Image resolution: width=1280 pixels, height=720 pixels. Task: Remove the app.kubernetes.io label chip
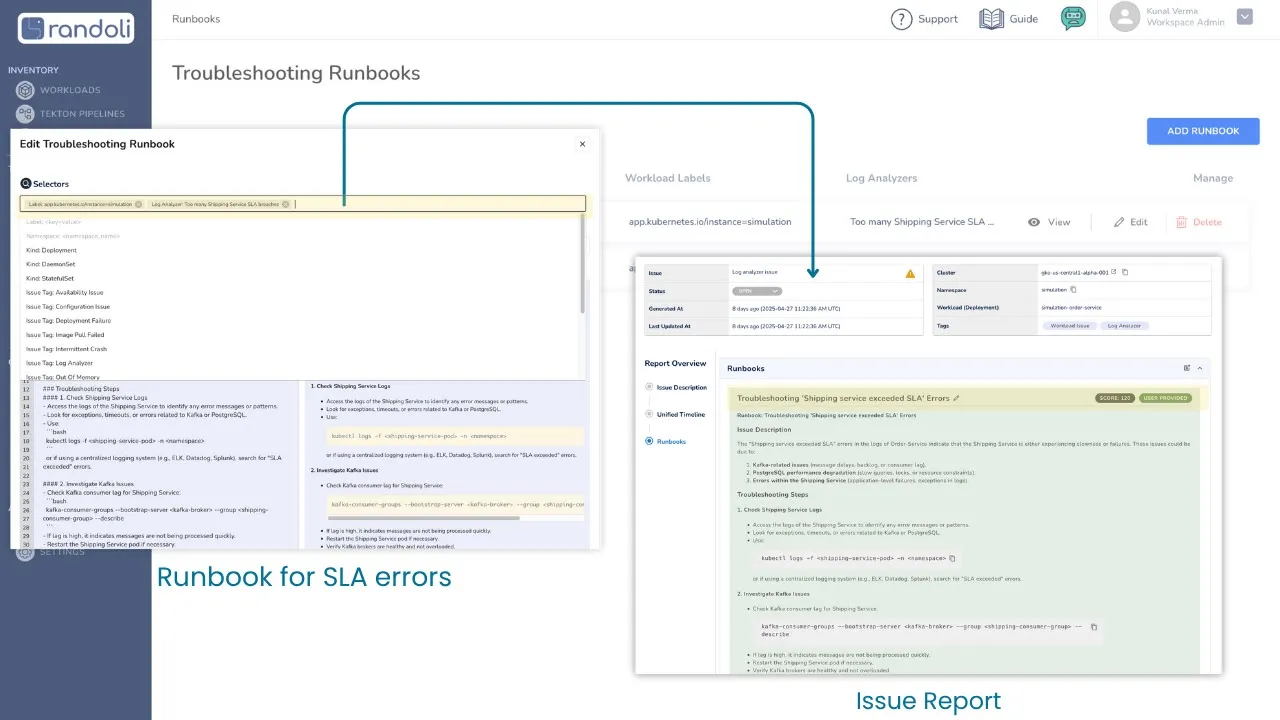138,204
